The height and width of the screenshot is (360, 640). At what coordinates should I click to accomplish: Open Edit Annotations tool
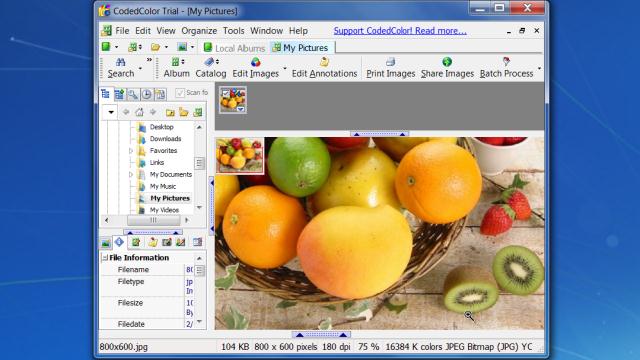point(324,68)
